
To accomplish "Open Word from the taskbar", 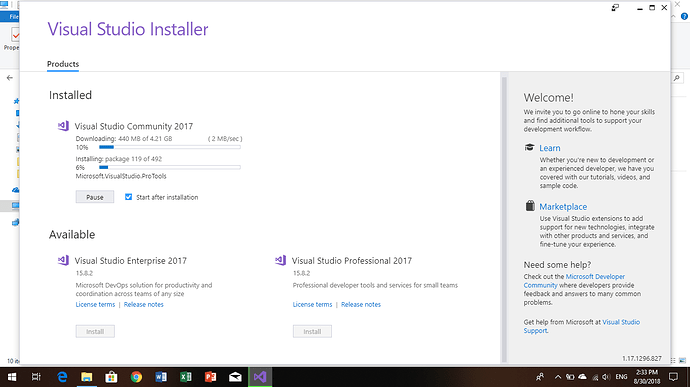I will [x=161, y=377].
